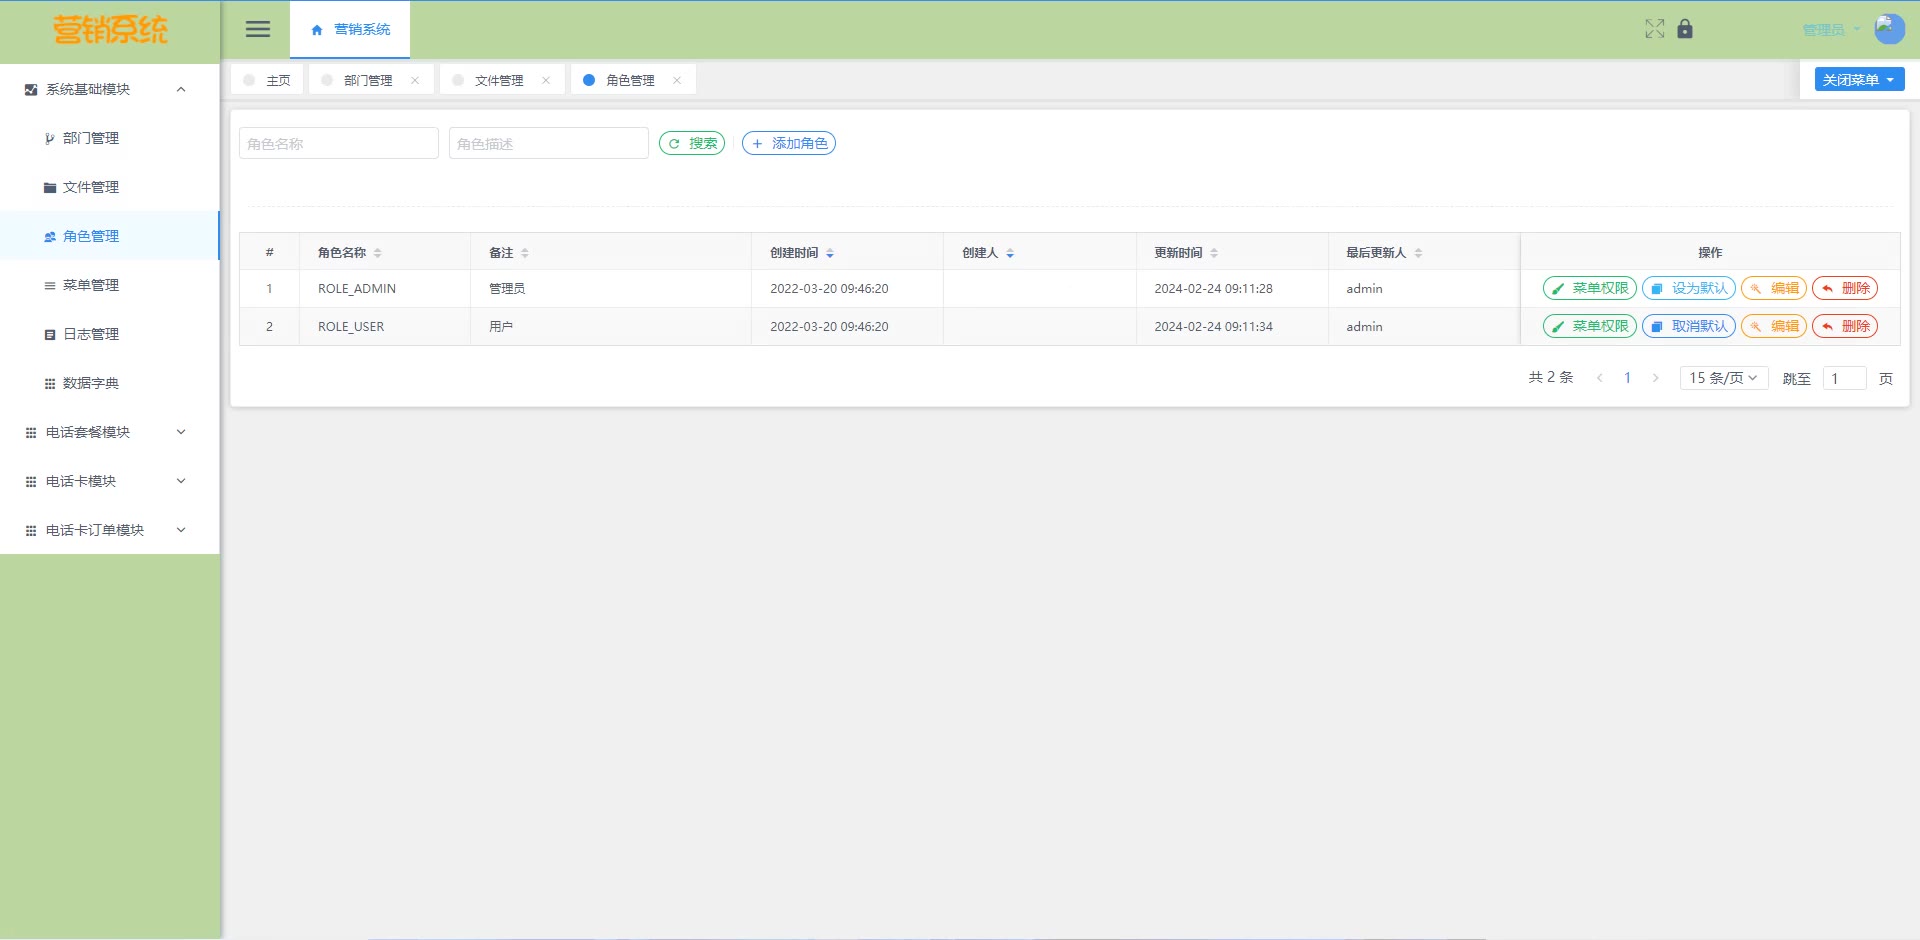Focus the 角色描述 search field
1920x940 pixels.
pos(549,144)
